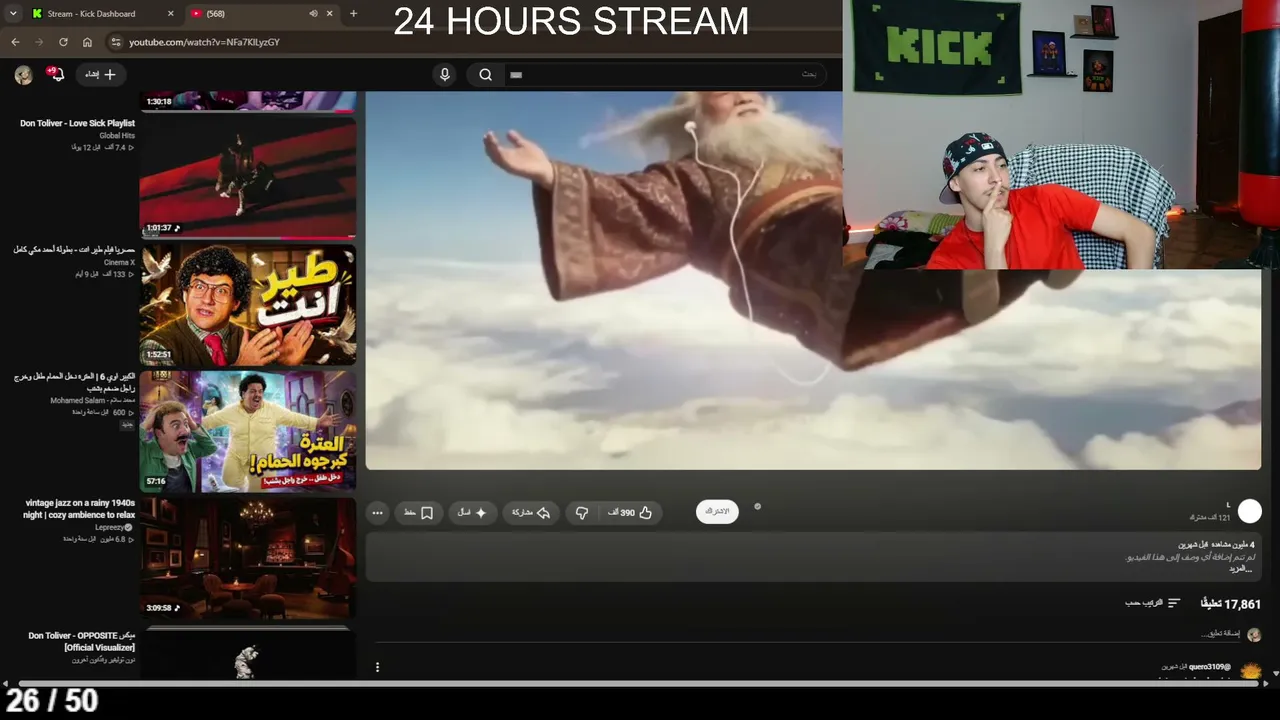The width and height of the screenshot is (1280, 720).
Task: Go to the browser home page
Action: pyautogui.click(x=87, y=42)
